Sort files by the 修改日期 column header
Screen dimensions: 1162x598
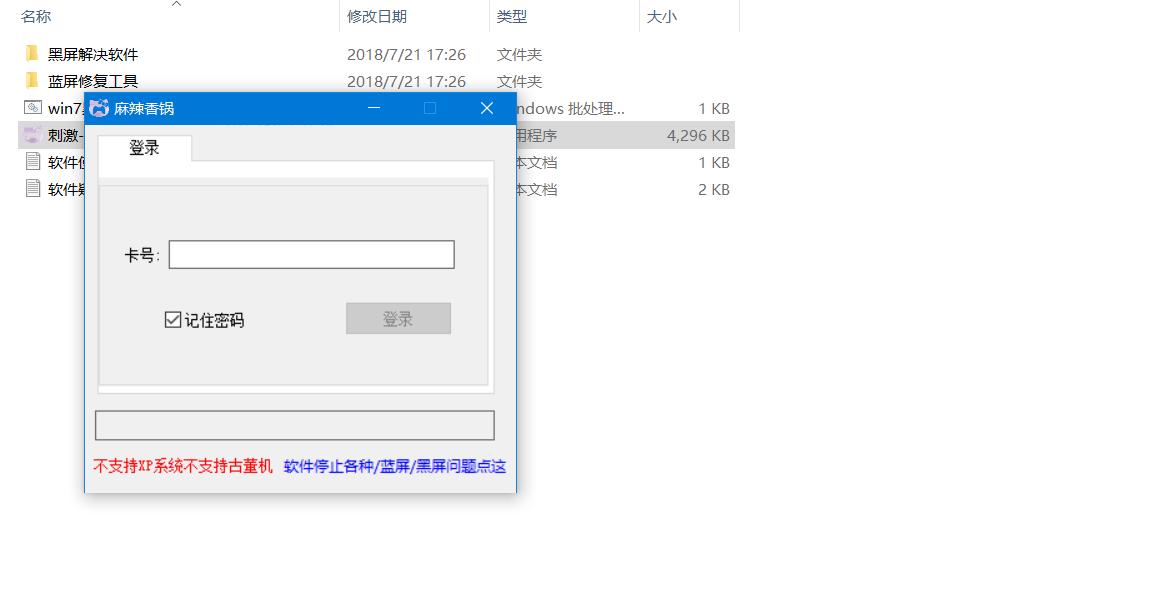pyautogui.click(x=377, y=16)
